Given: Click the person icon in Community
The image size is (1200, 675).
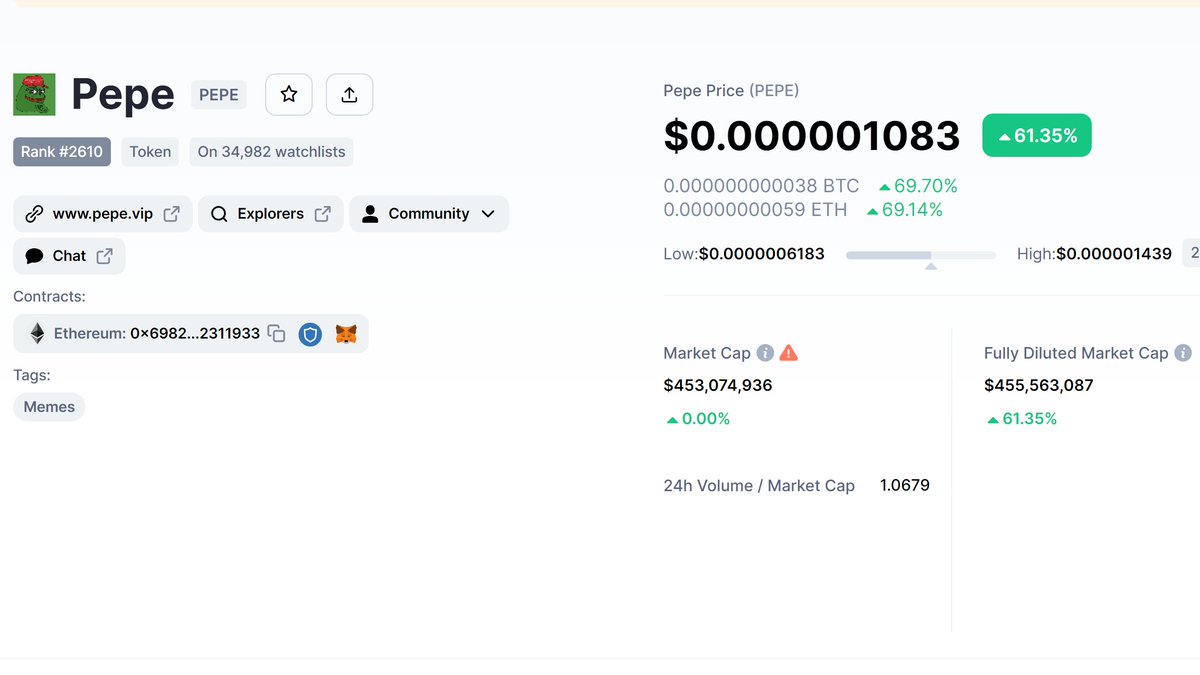Looking at the screenshot, I should click(370, 214).
